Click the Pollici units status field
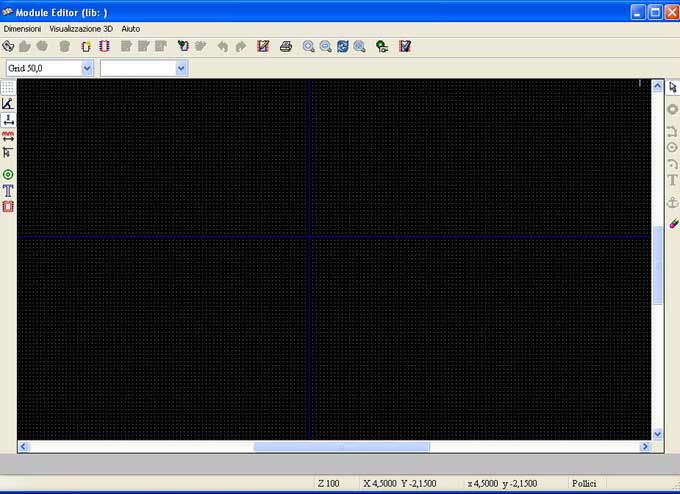 pos(584,483)
